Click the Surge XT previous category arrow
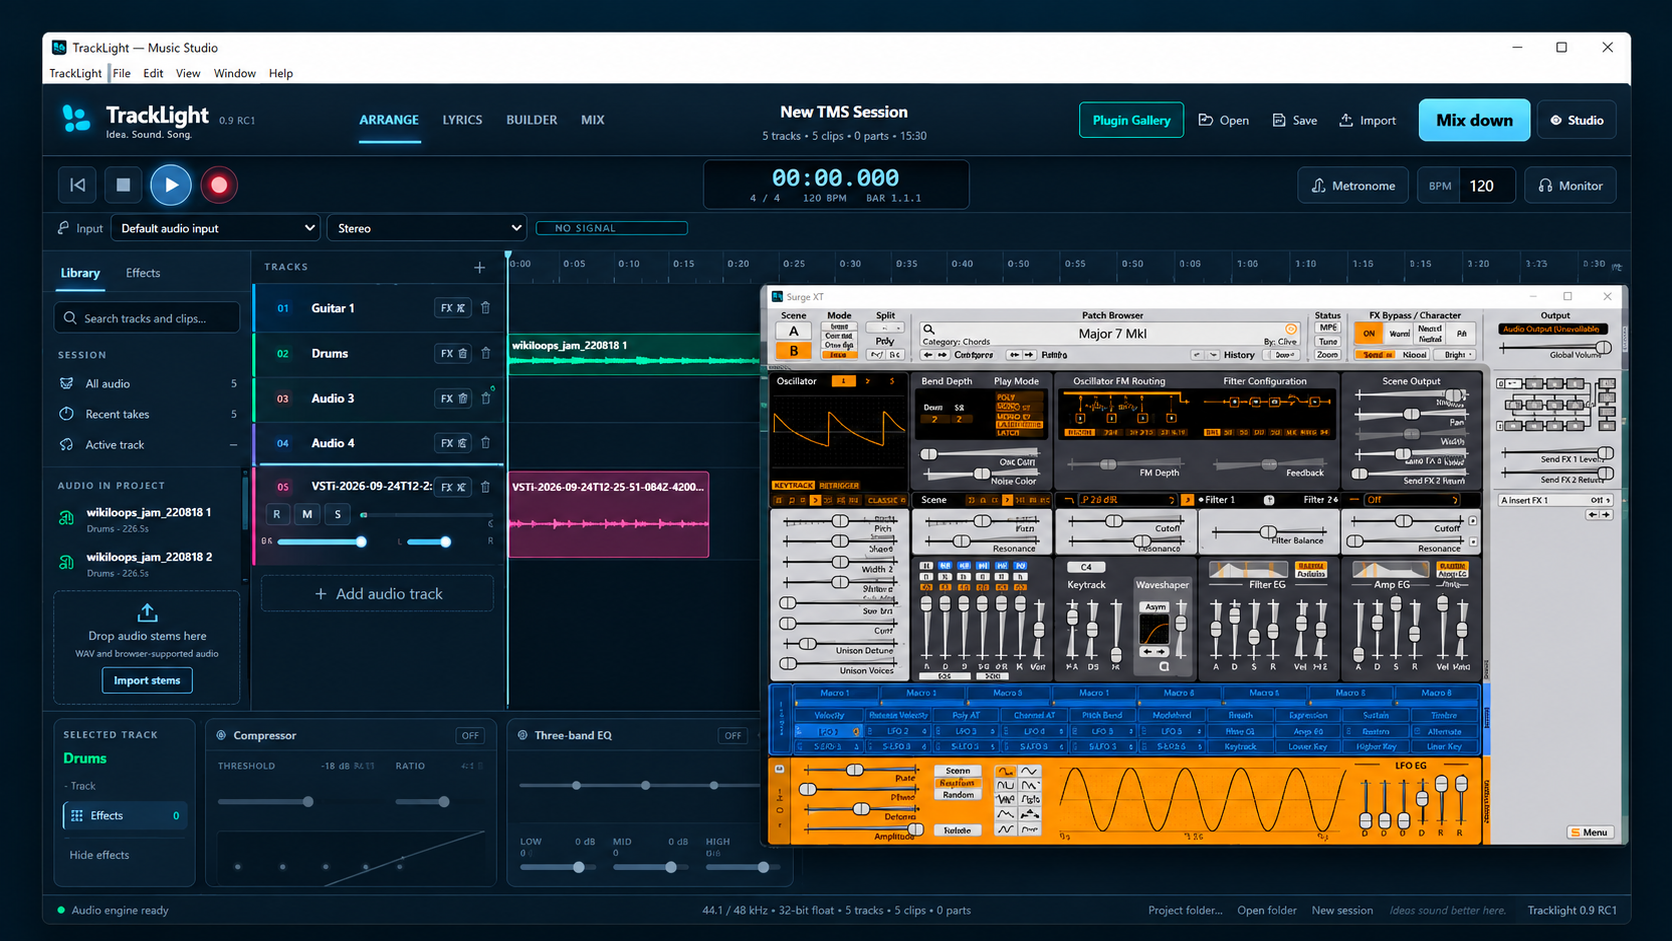This screenshot has height=941, width=1672. [x=928, y=355]
